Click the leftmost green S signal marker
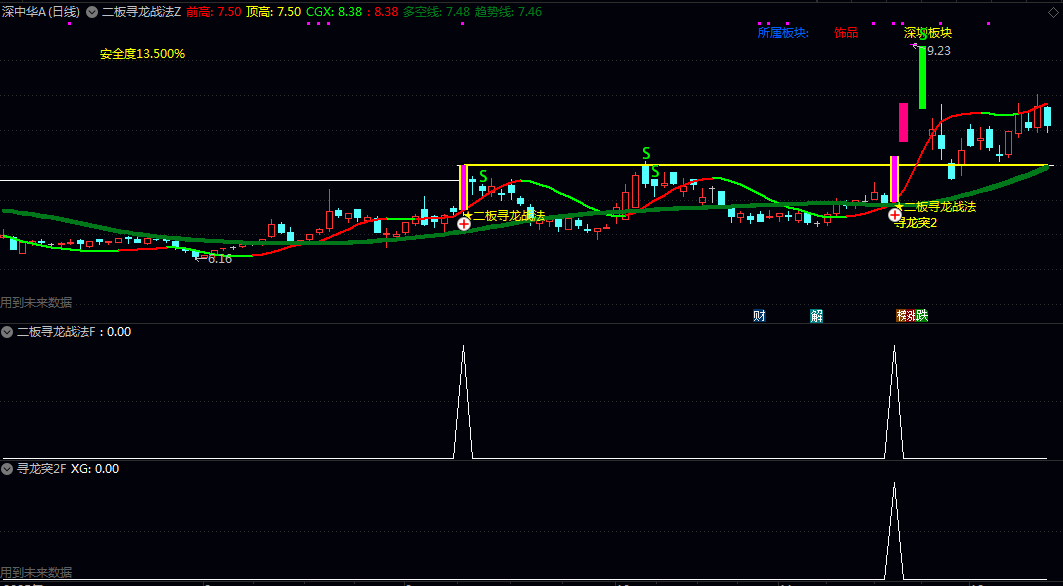Viewport: 1063px width, 586px height. [483, 176]
